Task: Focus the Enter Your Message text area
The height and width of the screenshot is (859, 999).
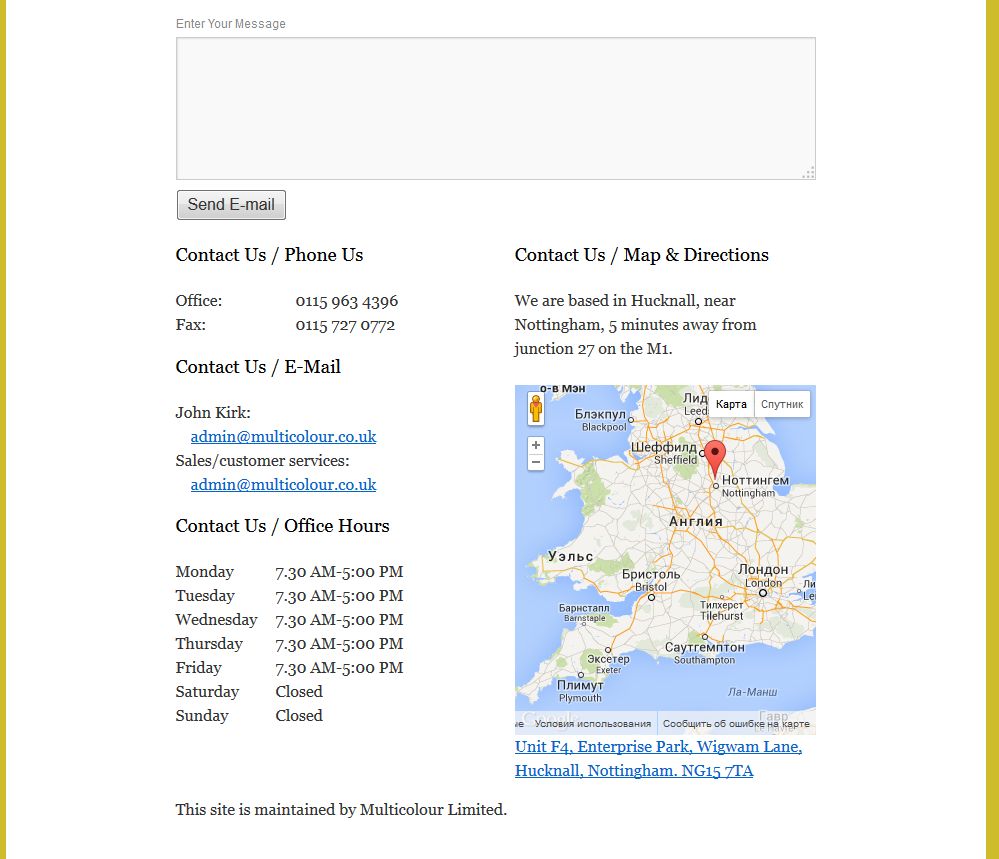Action: (495, 109)
